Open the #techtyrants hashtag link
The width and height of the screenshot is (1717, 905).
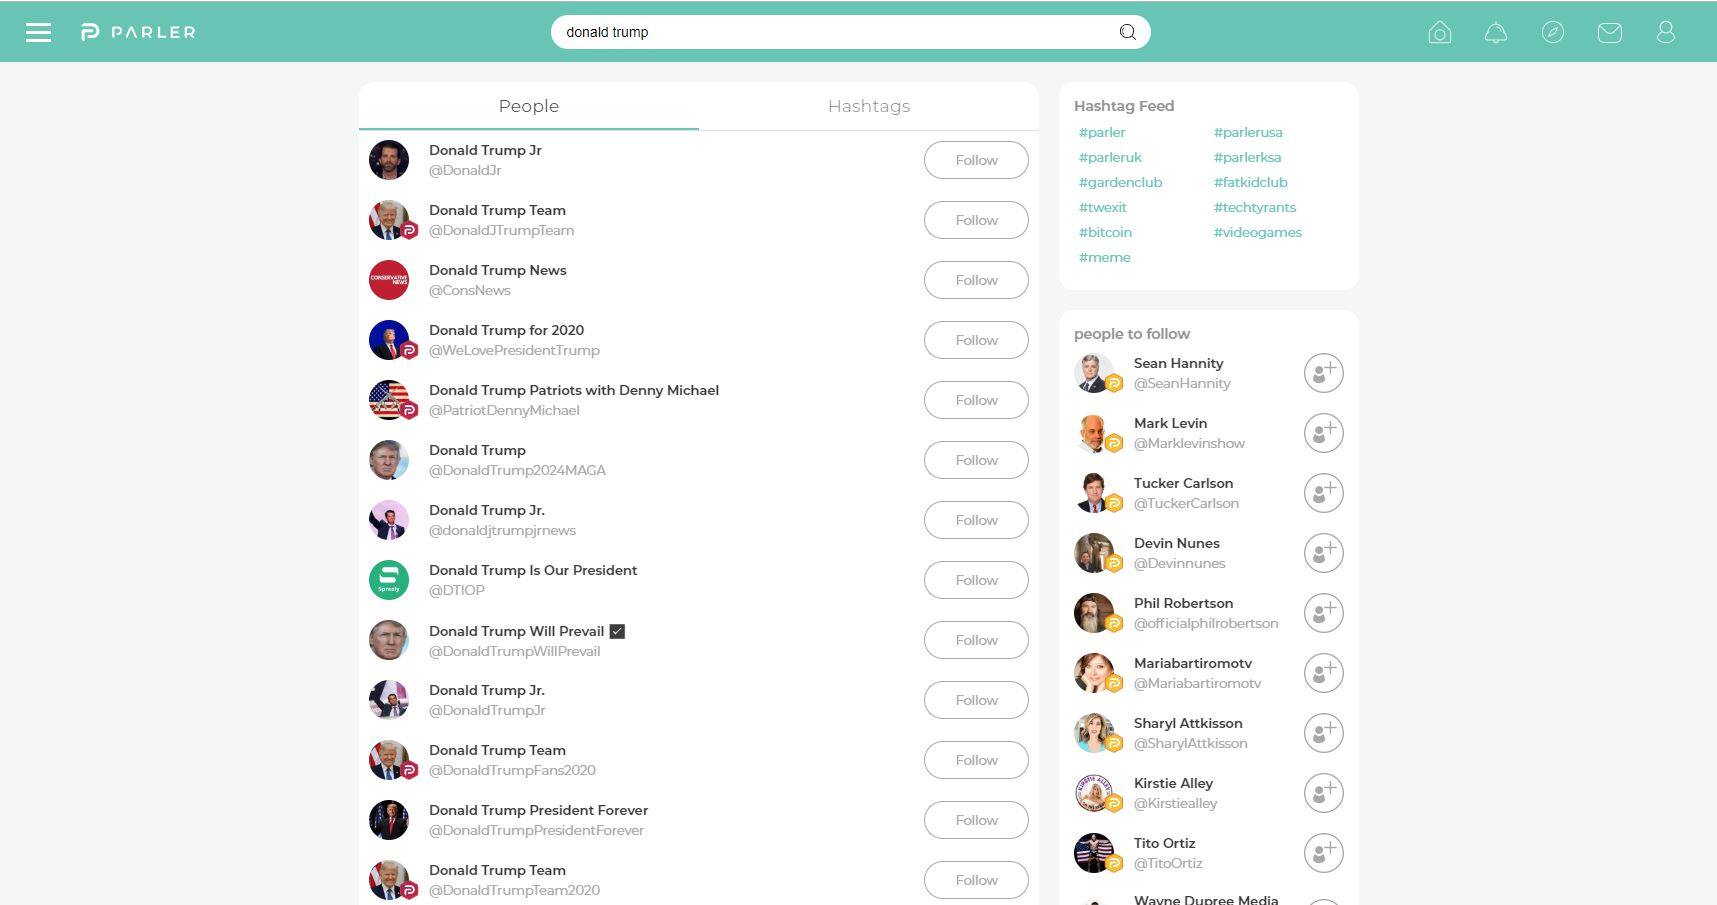point(1254,207)
